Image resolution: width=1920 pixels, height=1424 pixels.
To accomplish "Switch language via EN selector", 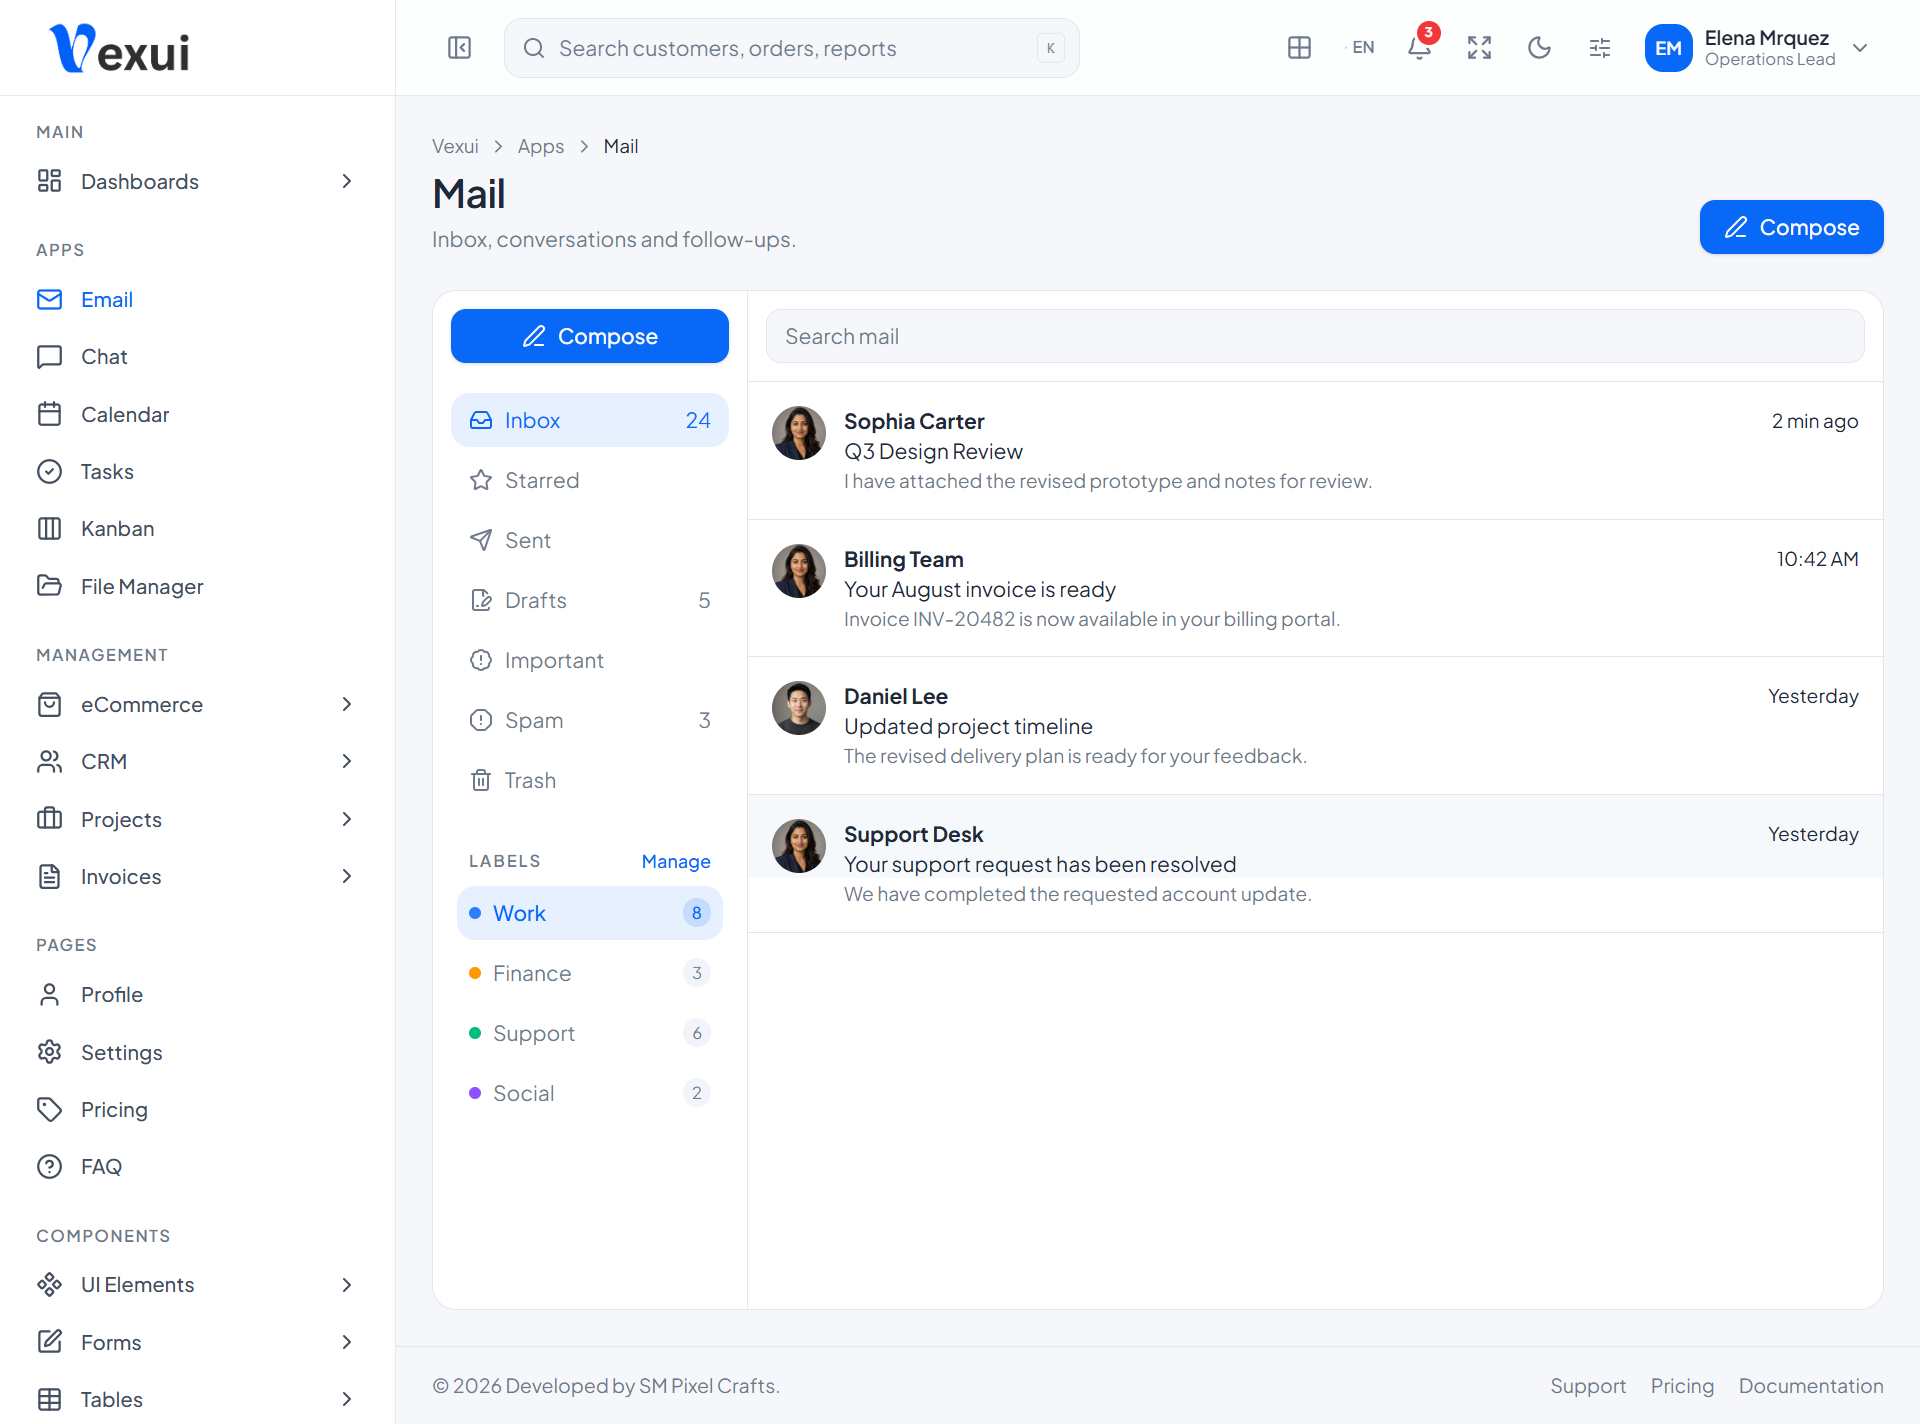I will click(x=1363, y=48).
